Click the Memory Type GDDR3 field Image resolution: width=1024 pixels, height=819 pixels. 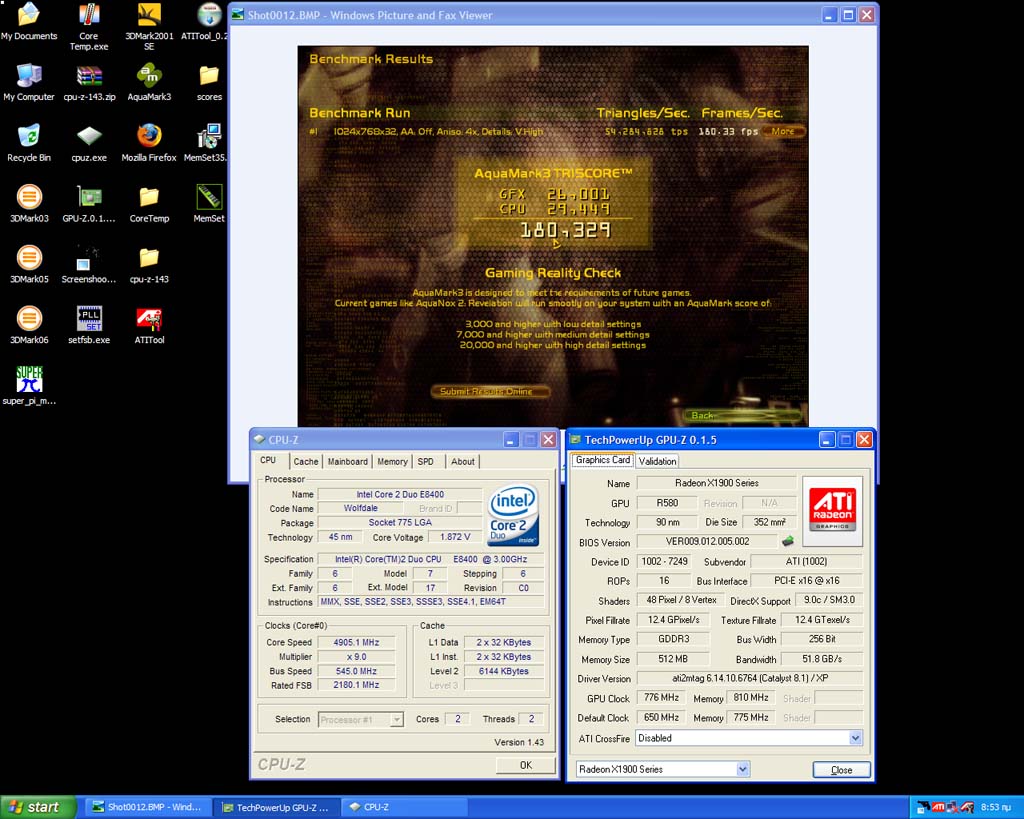[673, 639]
